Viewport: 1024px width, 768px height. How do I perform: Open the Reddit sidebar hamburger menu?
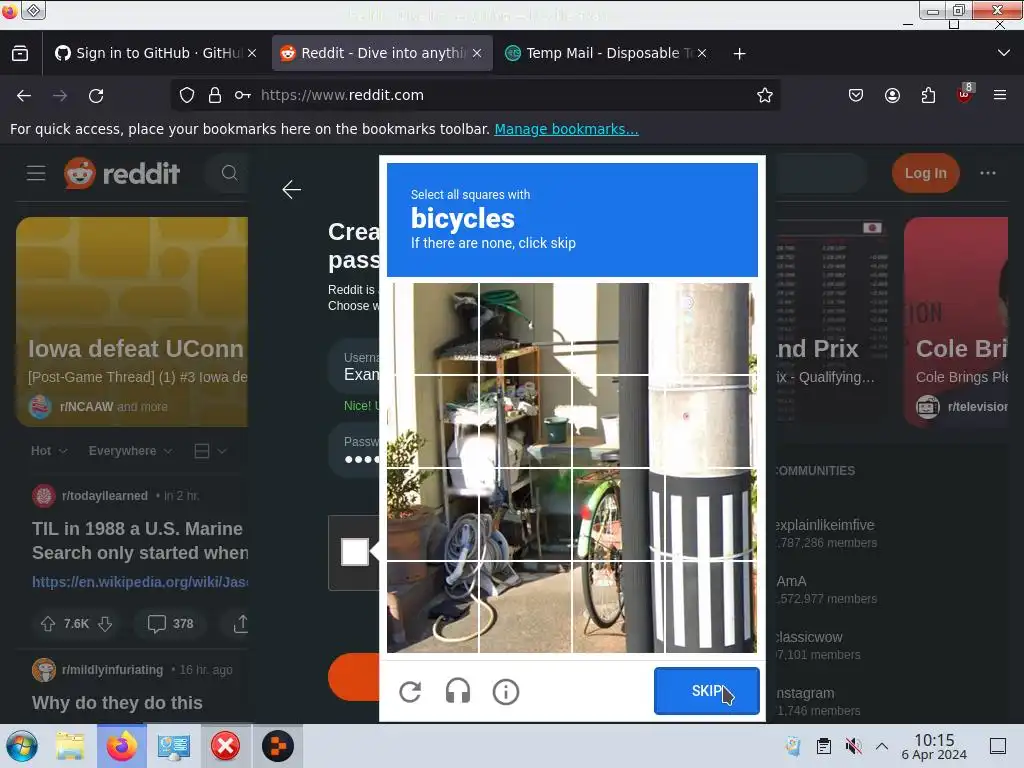click(36, 173)
